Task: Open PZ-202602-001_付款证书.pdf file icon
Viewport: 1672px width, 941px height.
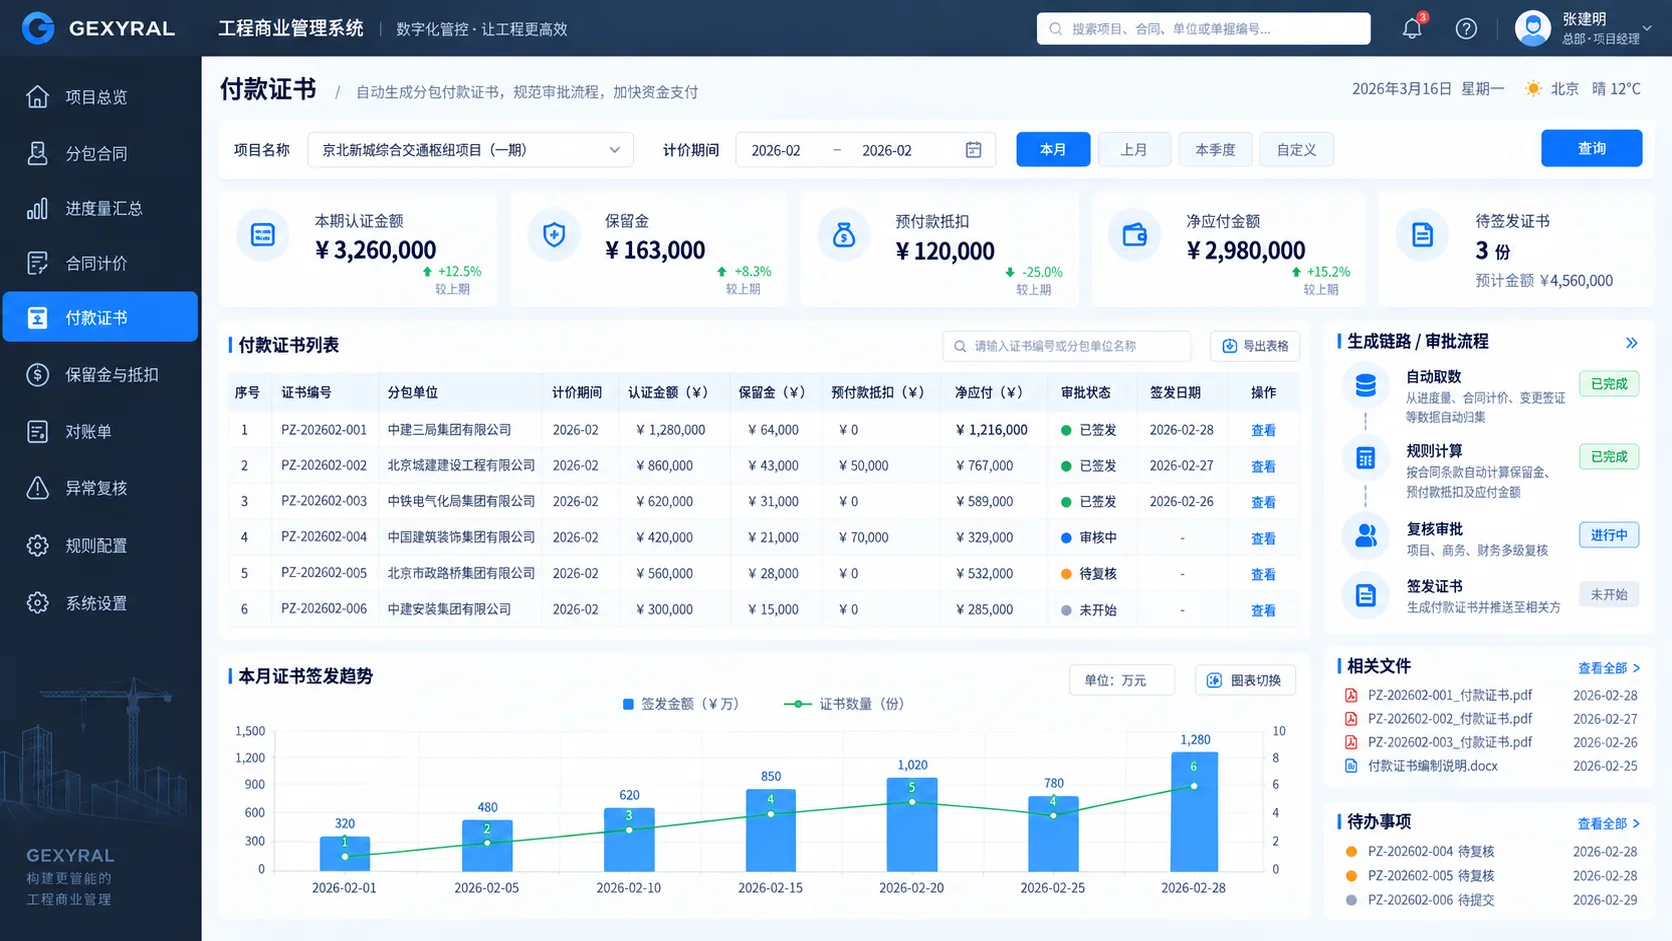Action: click(1351, 695)
